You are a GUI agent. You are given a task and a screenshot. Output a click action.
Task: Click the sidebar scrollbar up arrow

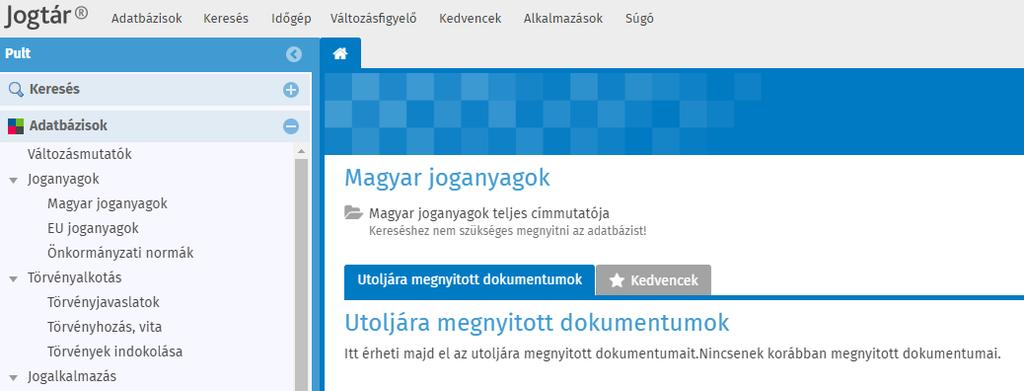[301, 151]
